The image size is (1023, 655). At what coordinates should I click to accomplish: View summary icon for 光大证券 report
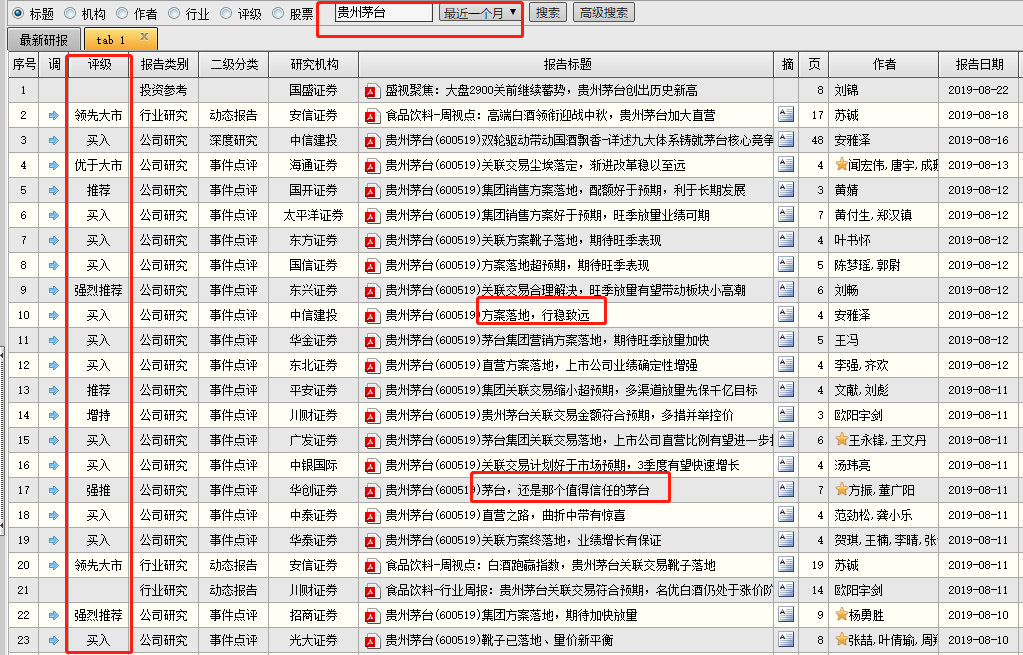[786, 639]
